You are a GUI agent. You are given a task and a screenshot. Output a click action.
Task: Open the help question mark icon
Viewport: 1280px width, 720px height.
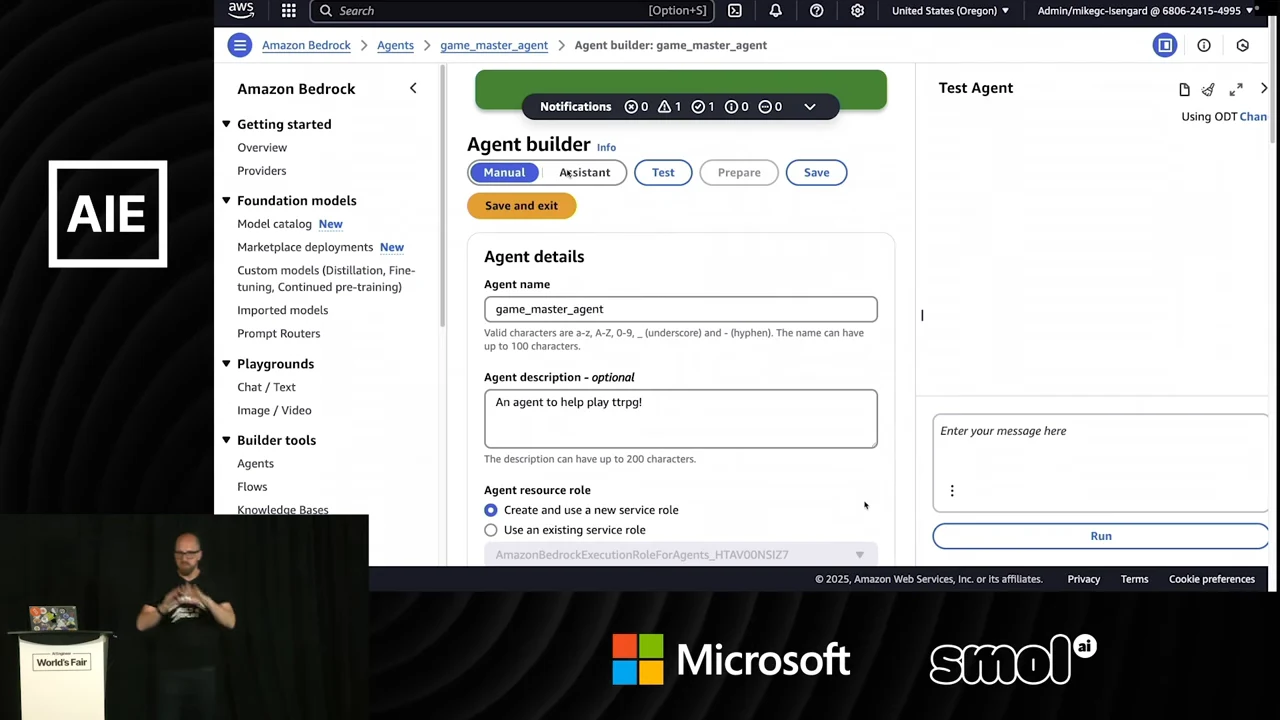[x=816, y=10]
